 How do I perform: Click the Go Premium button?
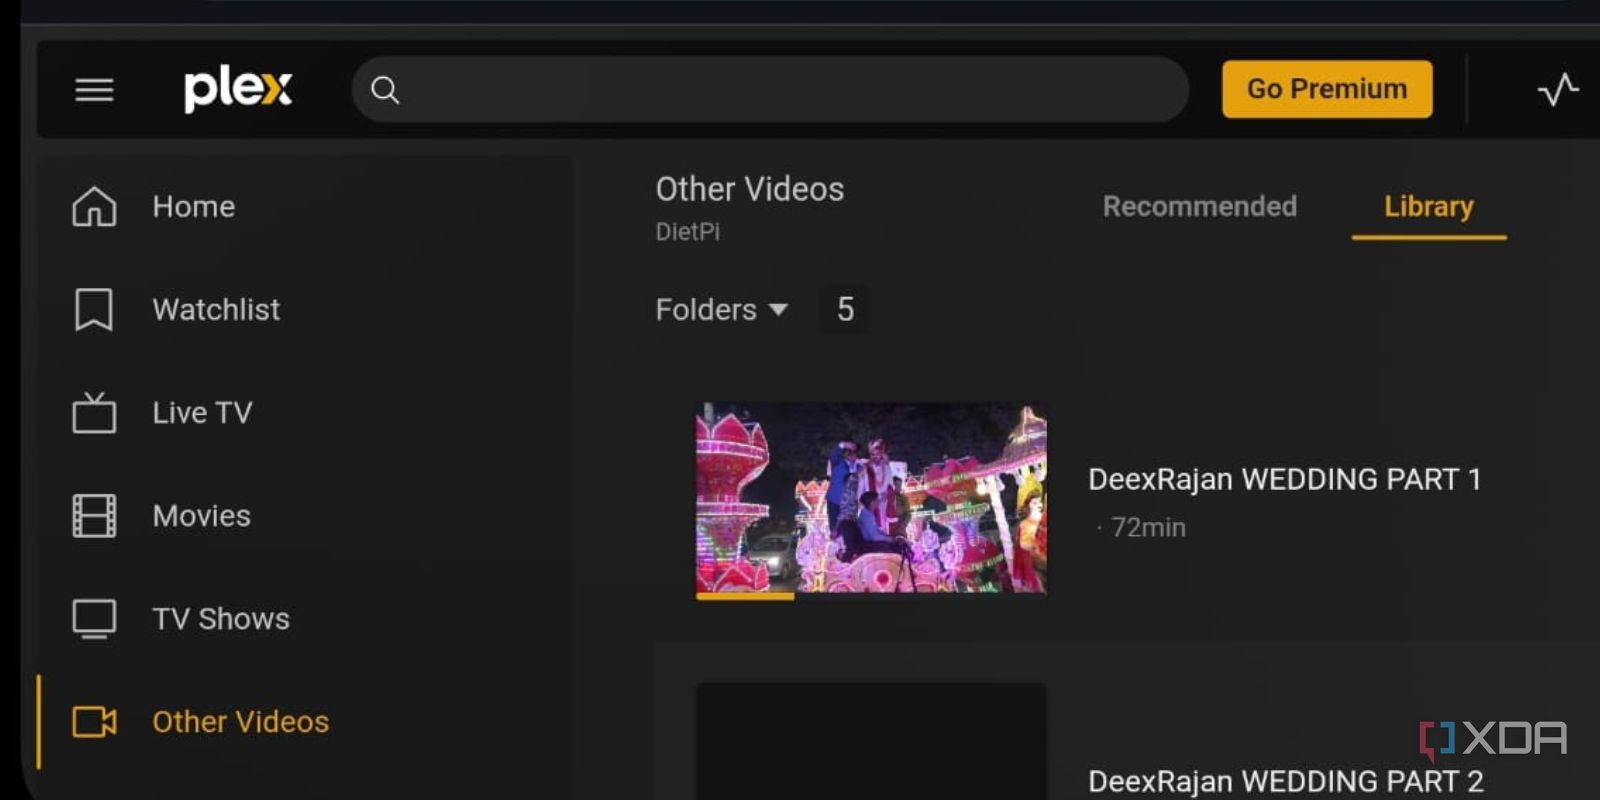coord(1327,90)
